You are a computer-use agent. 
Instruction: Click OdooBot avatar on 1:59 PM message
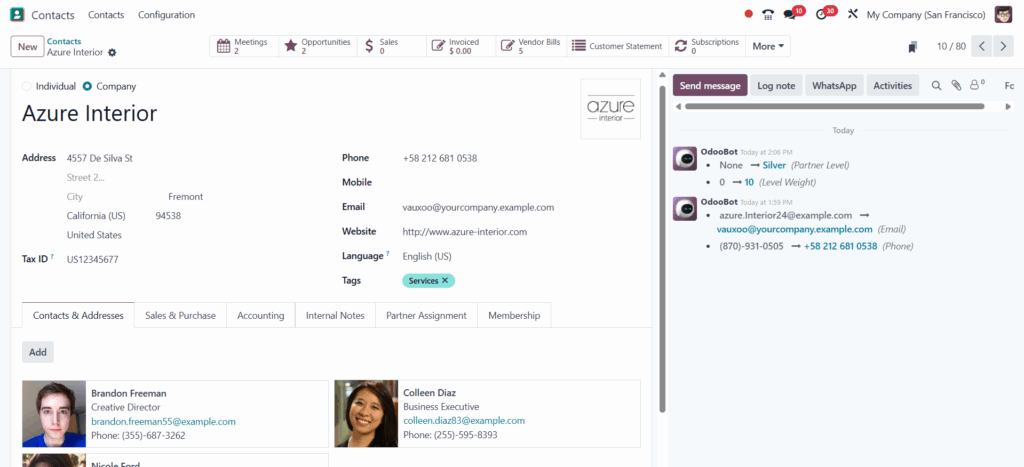pos(684,209)
